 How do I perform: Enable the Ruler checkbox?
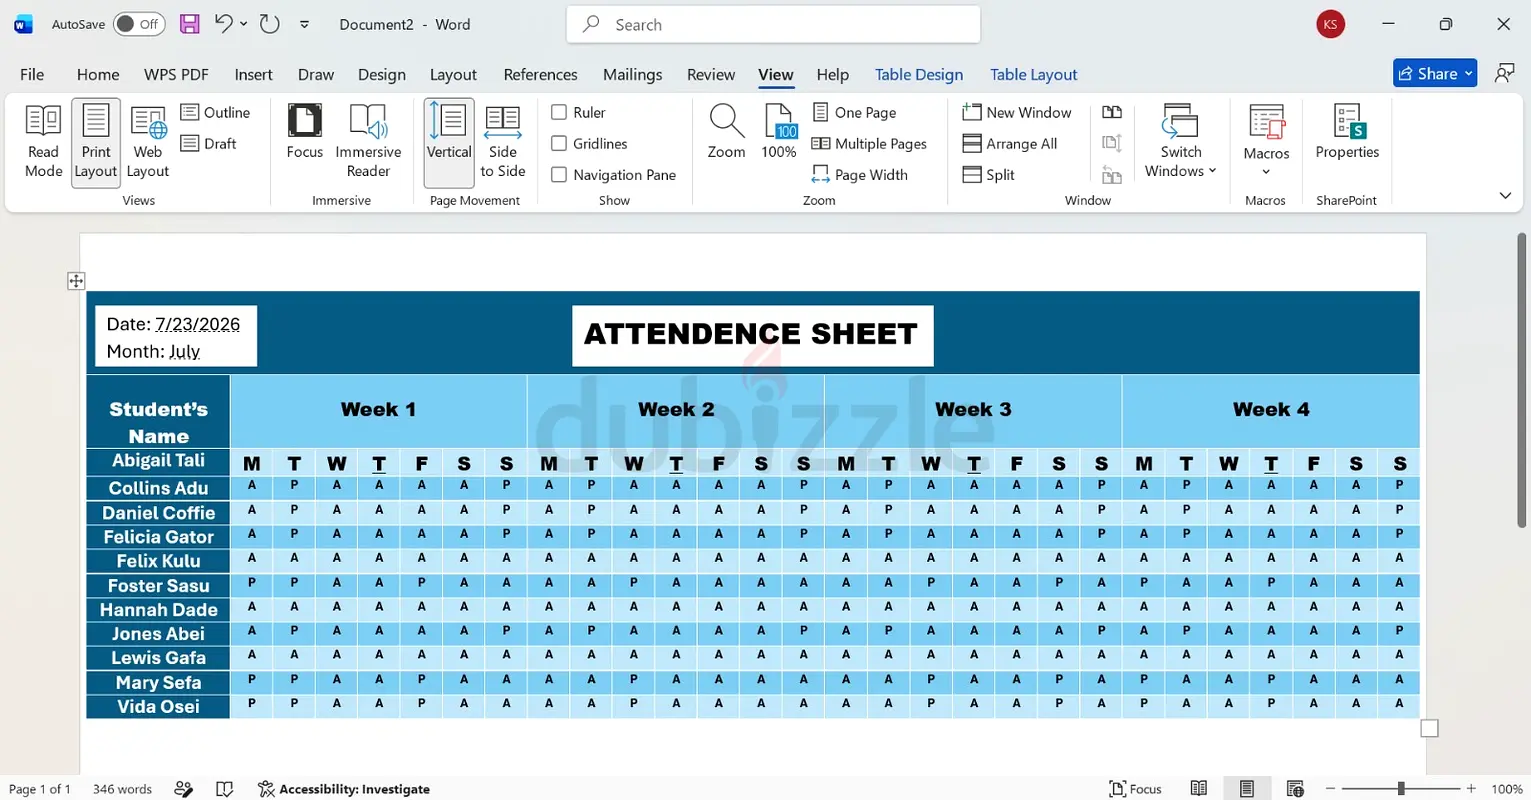pyautogui.click(x=559, y=112)
